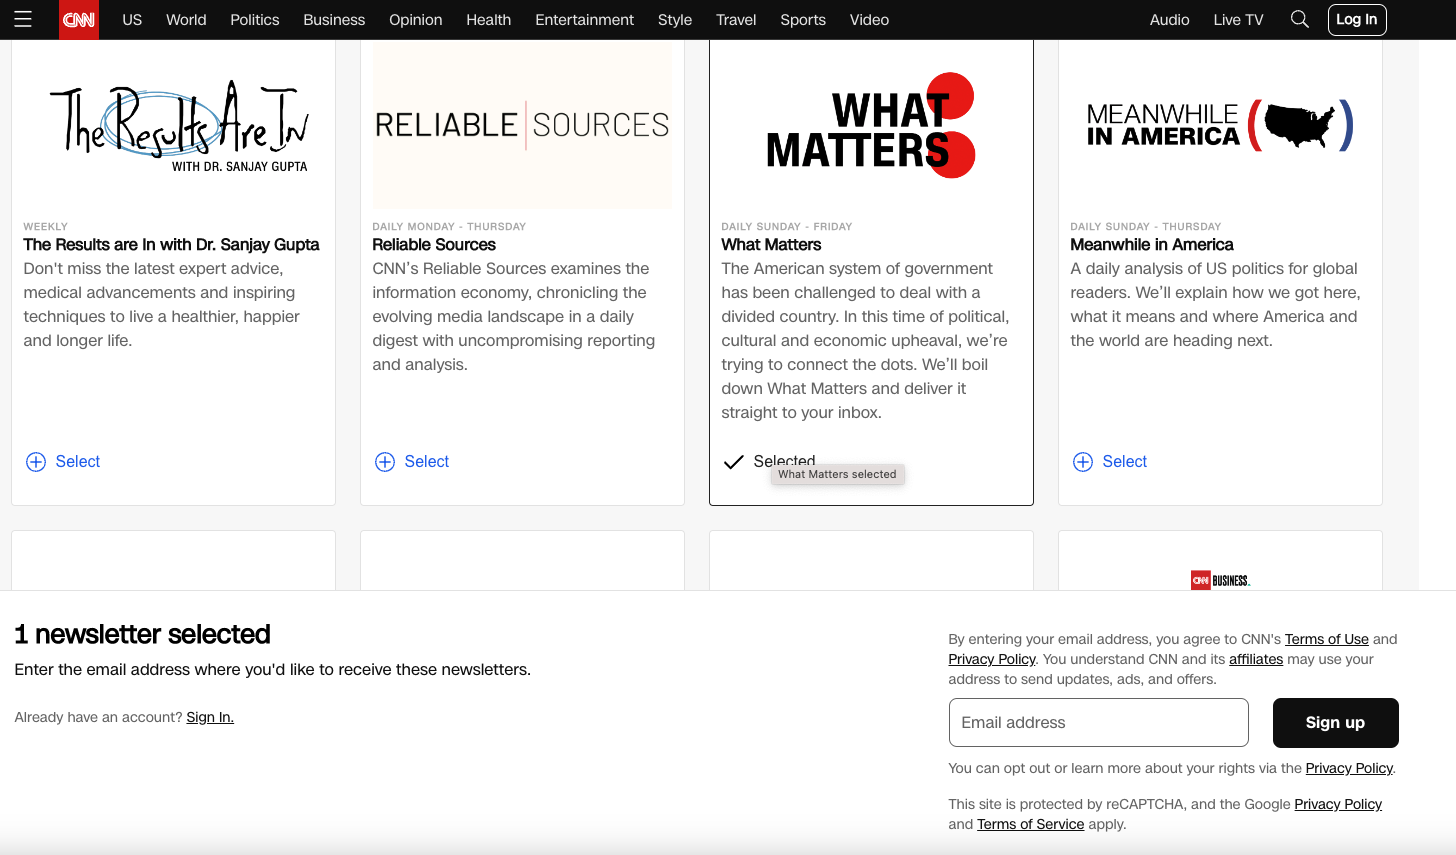Click the Reliable Sources logo image
The height and width of the screenshot is (855, 1456).
pos(522,125)
